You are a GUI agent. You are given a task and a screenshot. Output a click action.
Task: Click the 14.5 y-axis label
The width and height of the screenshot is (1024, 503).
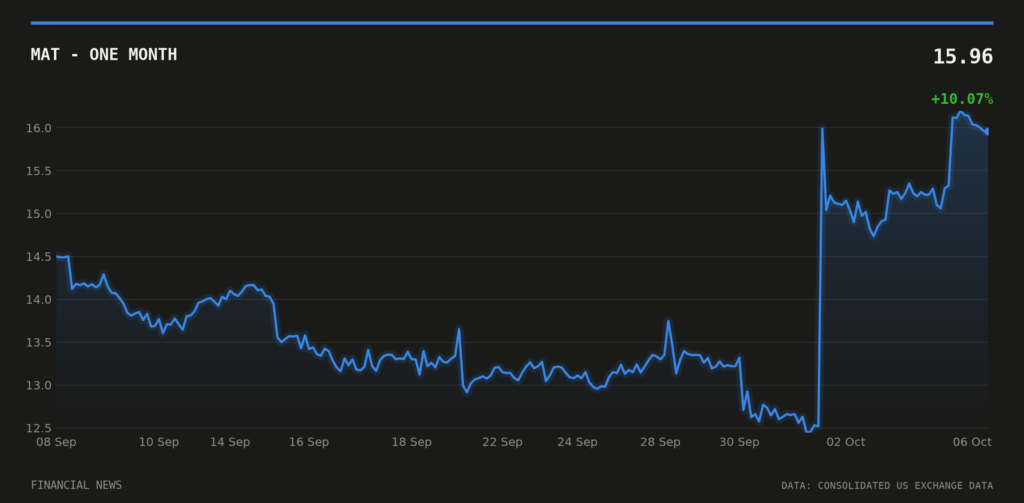39,257
